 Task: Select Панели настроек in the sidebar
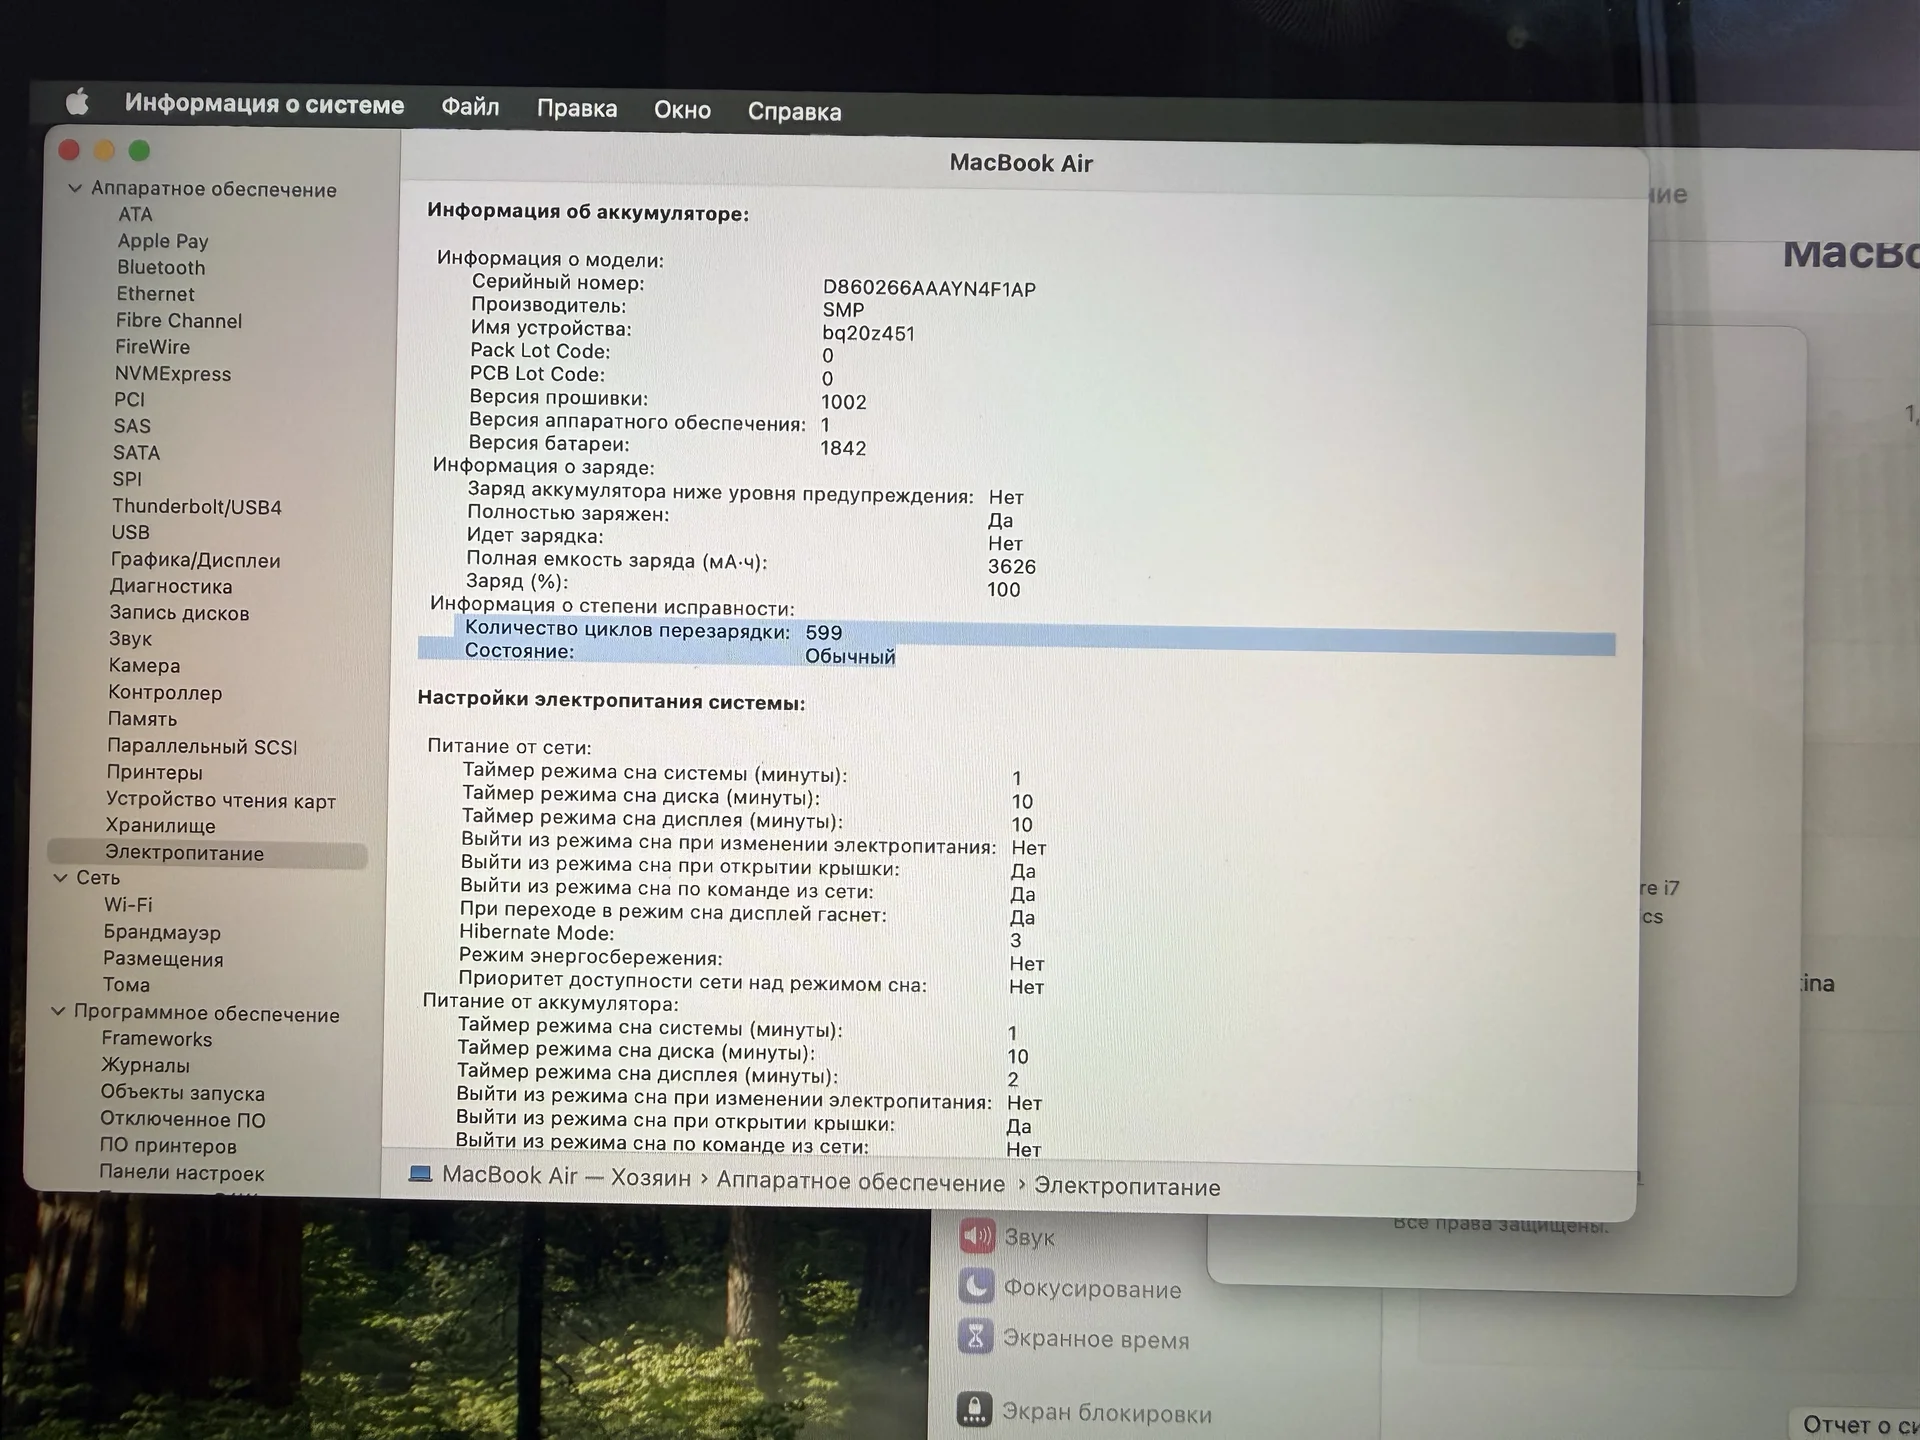(181, 1173)
